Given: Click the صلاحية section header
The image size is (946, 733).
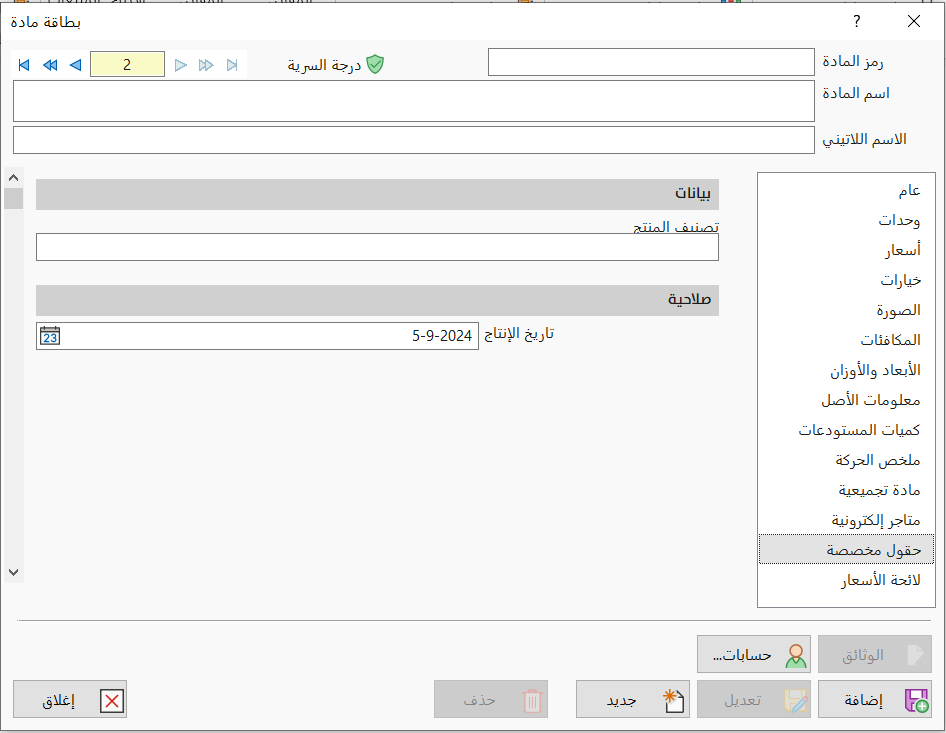Looking at the screenshot, I should [x=377, y=300].
